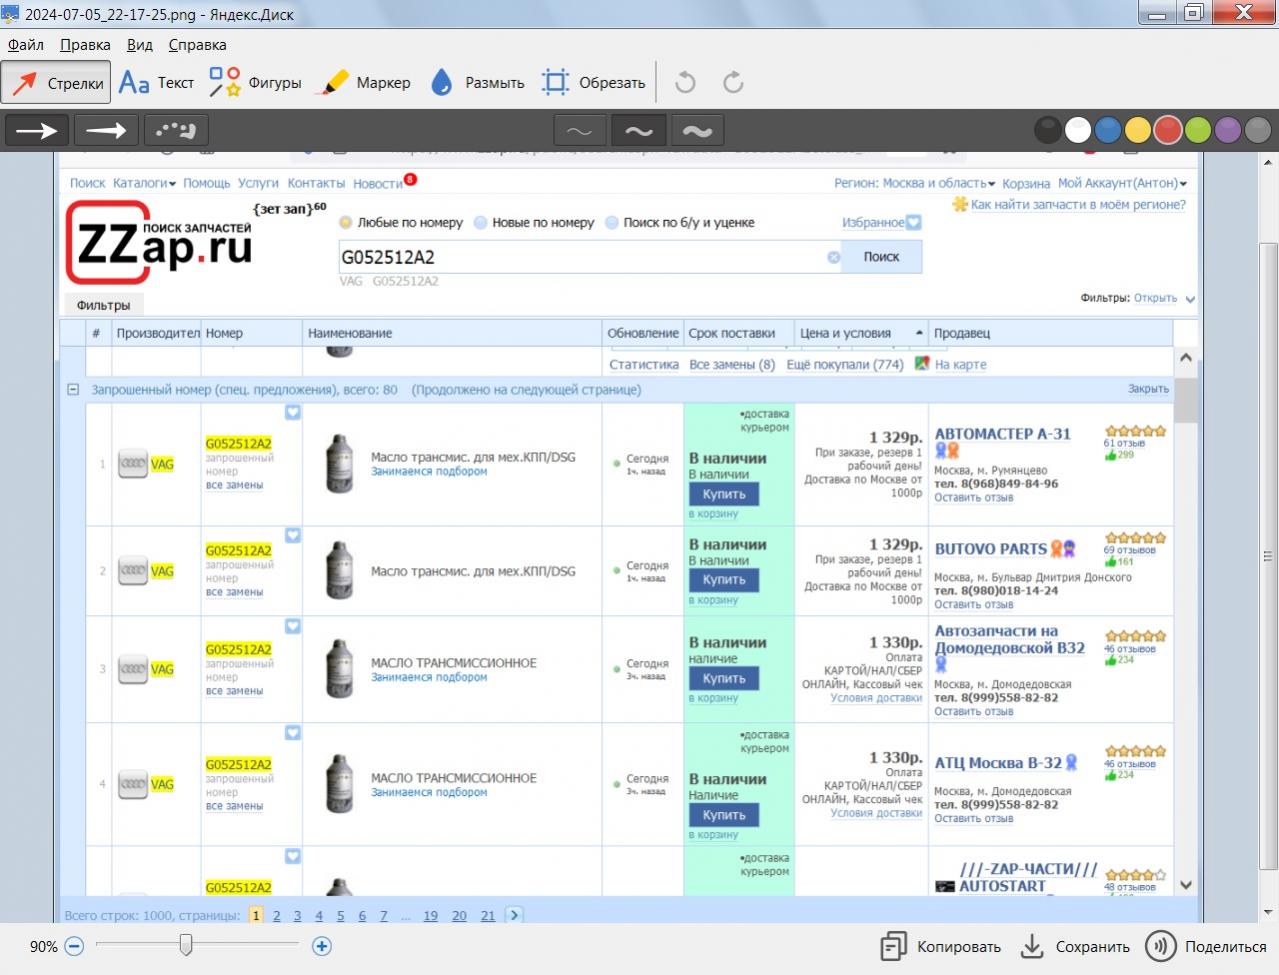Open the Избранное favorites dropdown

(881, 223)
